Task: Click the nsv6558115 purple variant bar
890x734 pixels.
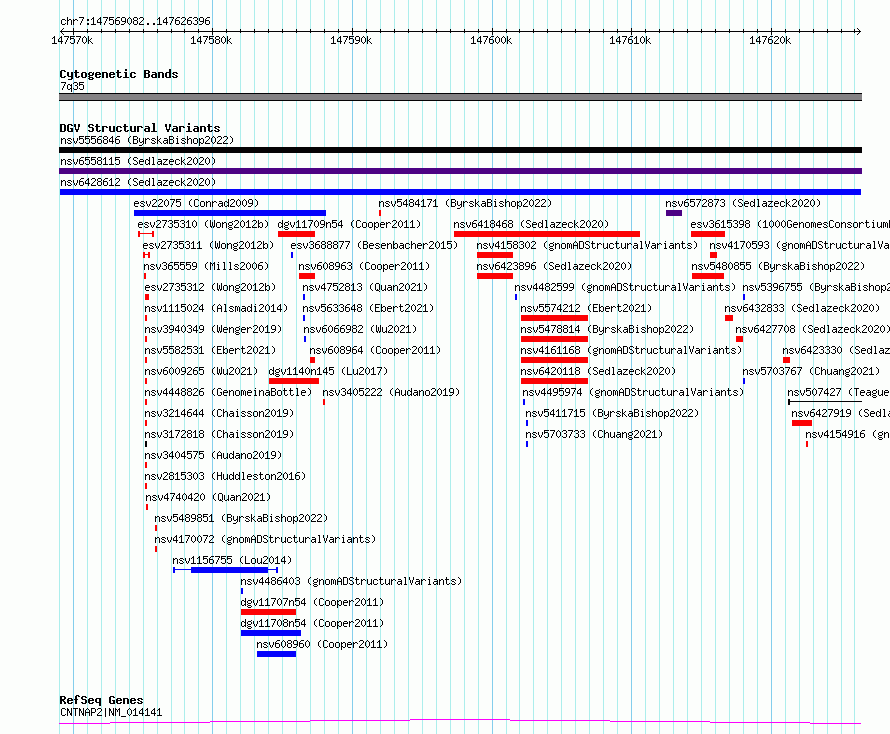Action: (460, 171)
